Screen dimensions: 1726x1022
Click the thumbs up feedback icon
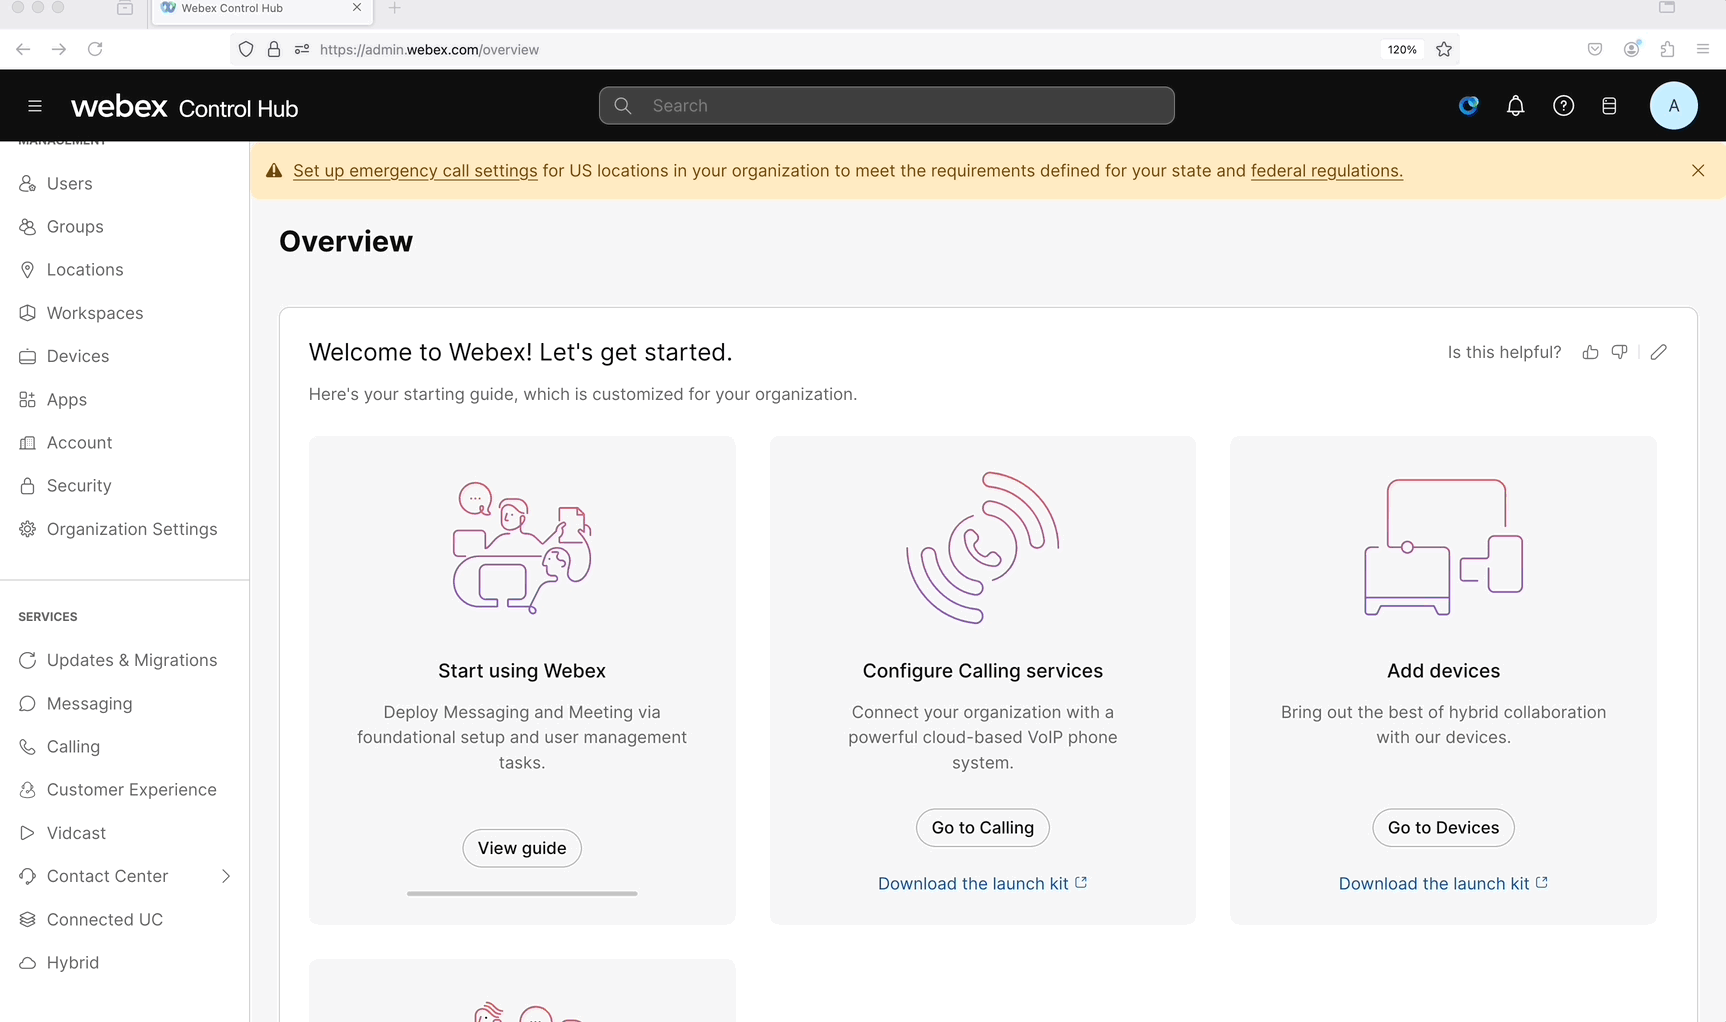[1590, 352]
